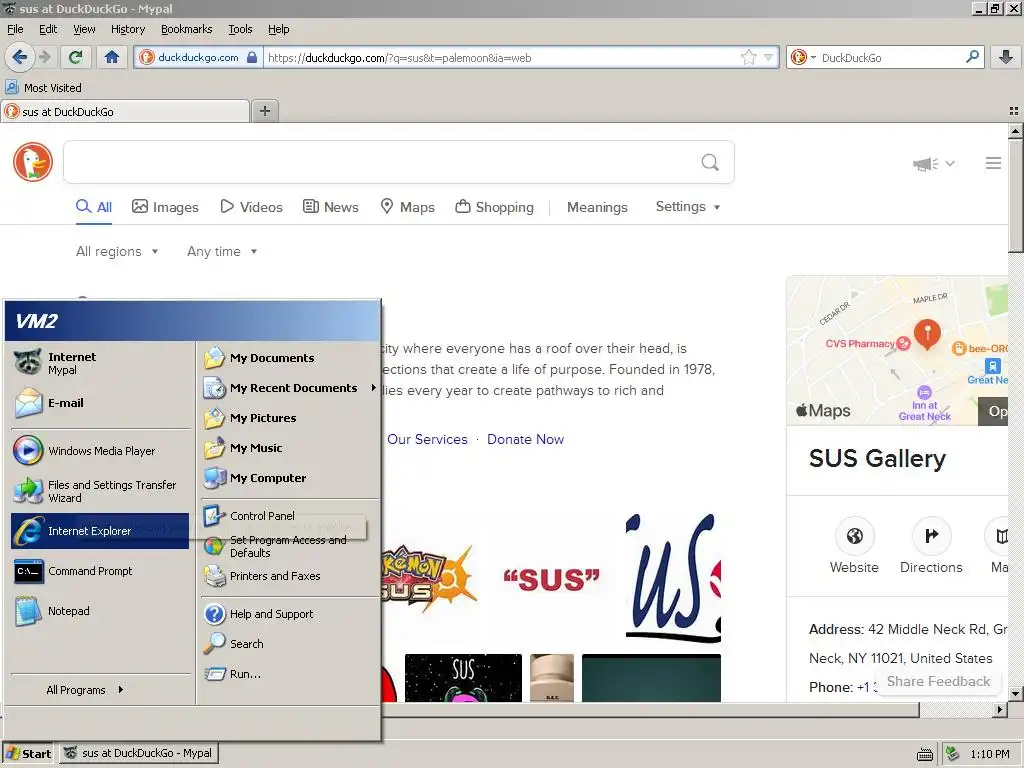Submit search with DuckDuckGo magnifier icon
Image resolution: width=1024 pixels, height=768 pixels.
click(710, 162)
